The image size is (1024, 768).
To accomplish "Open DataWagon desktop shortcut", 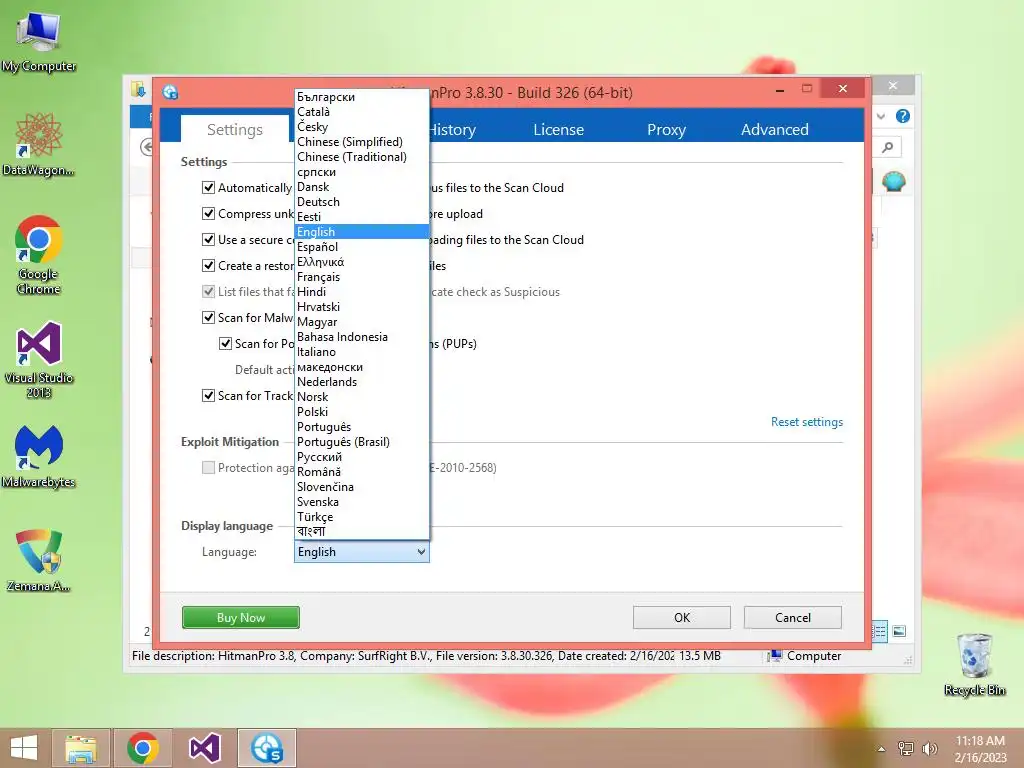I will pyautogui.click(x=39, y=144).
